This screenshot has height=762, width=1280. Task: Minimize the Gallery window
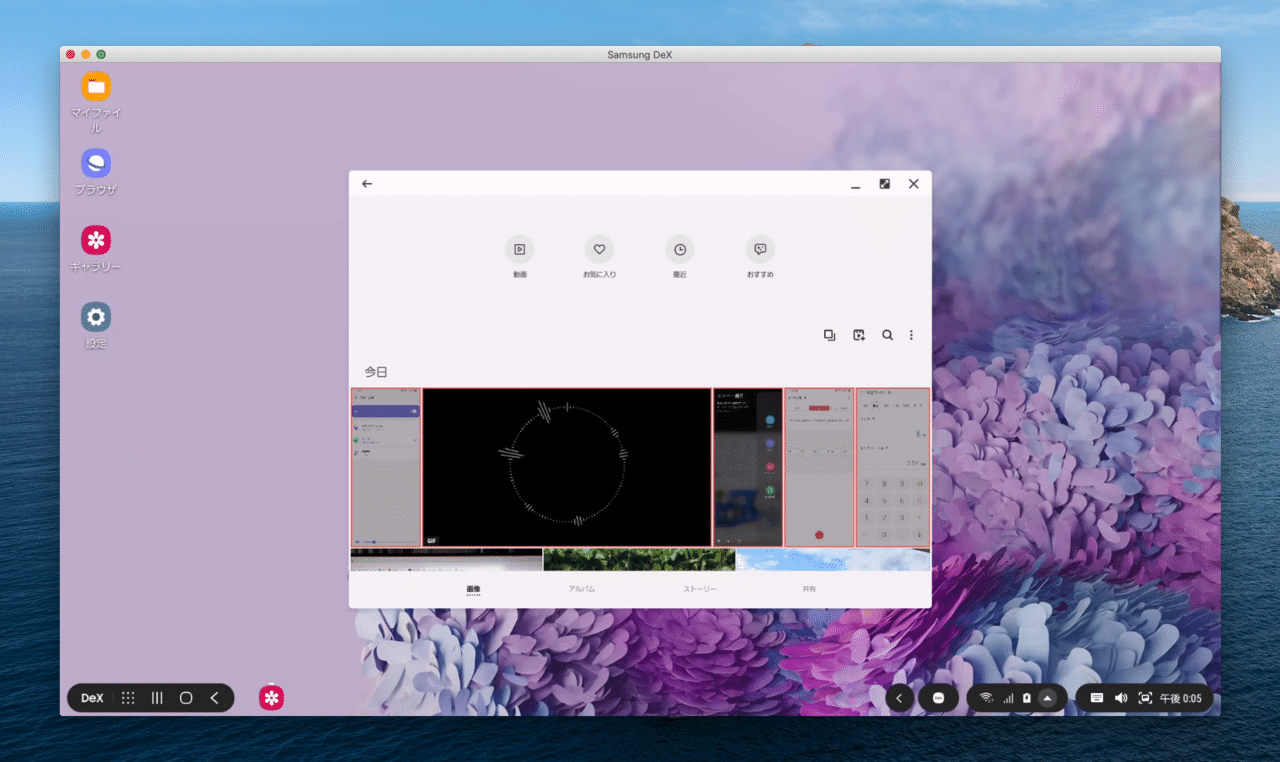point(856,185)
